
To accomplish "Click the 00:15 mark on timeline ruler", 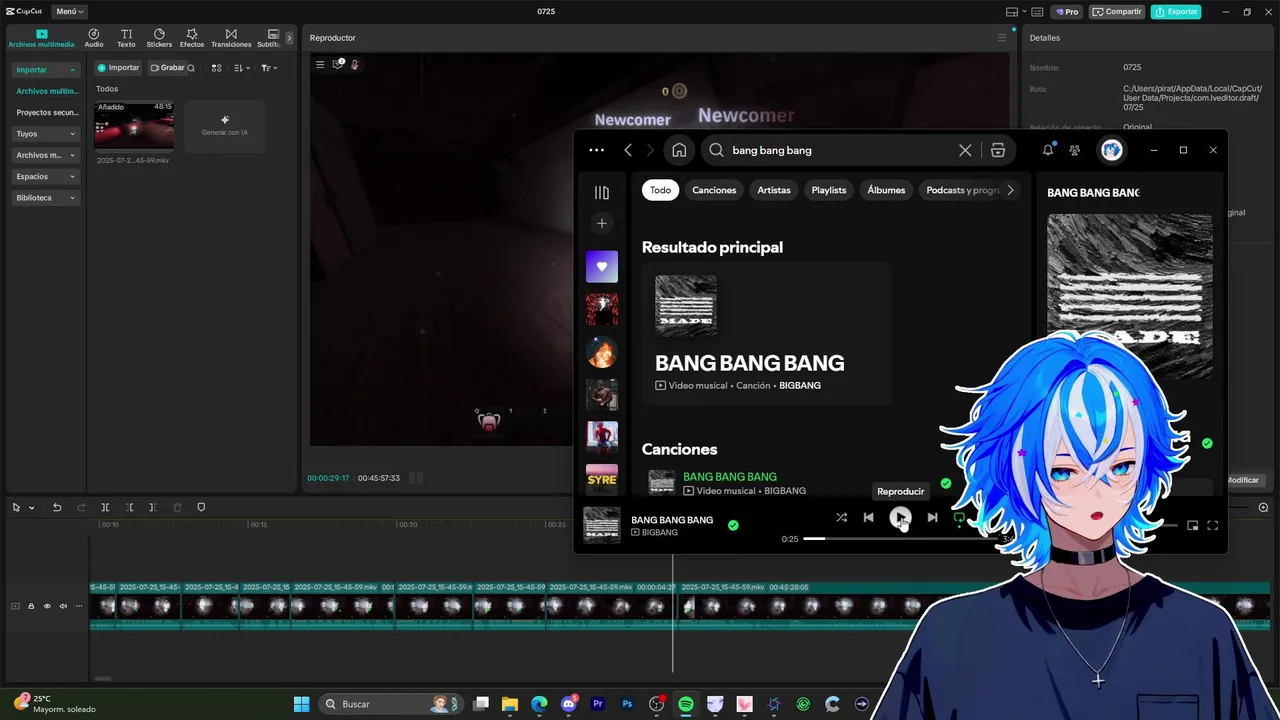I will tap(258, 524).
